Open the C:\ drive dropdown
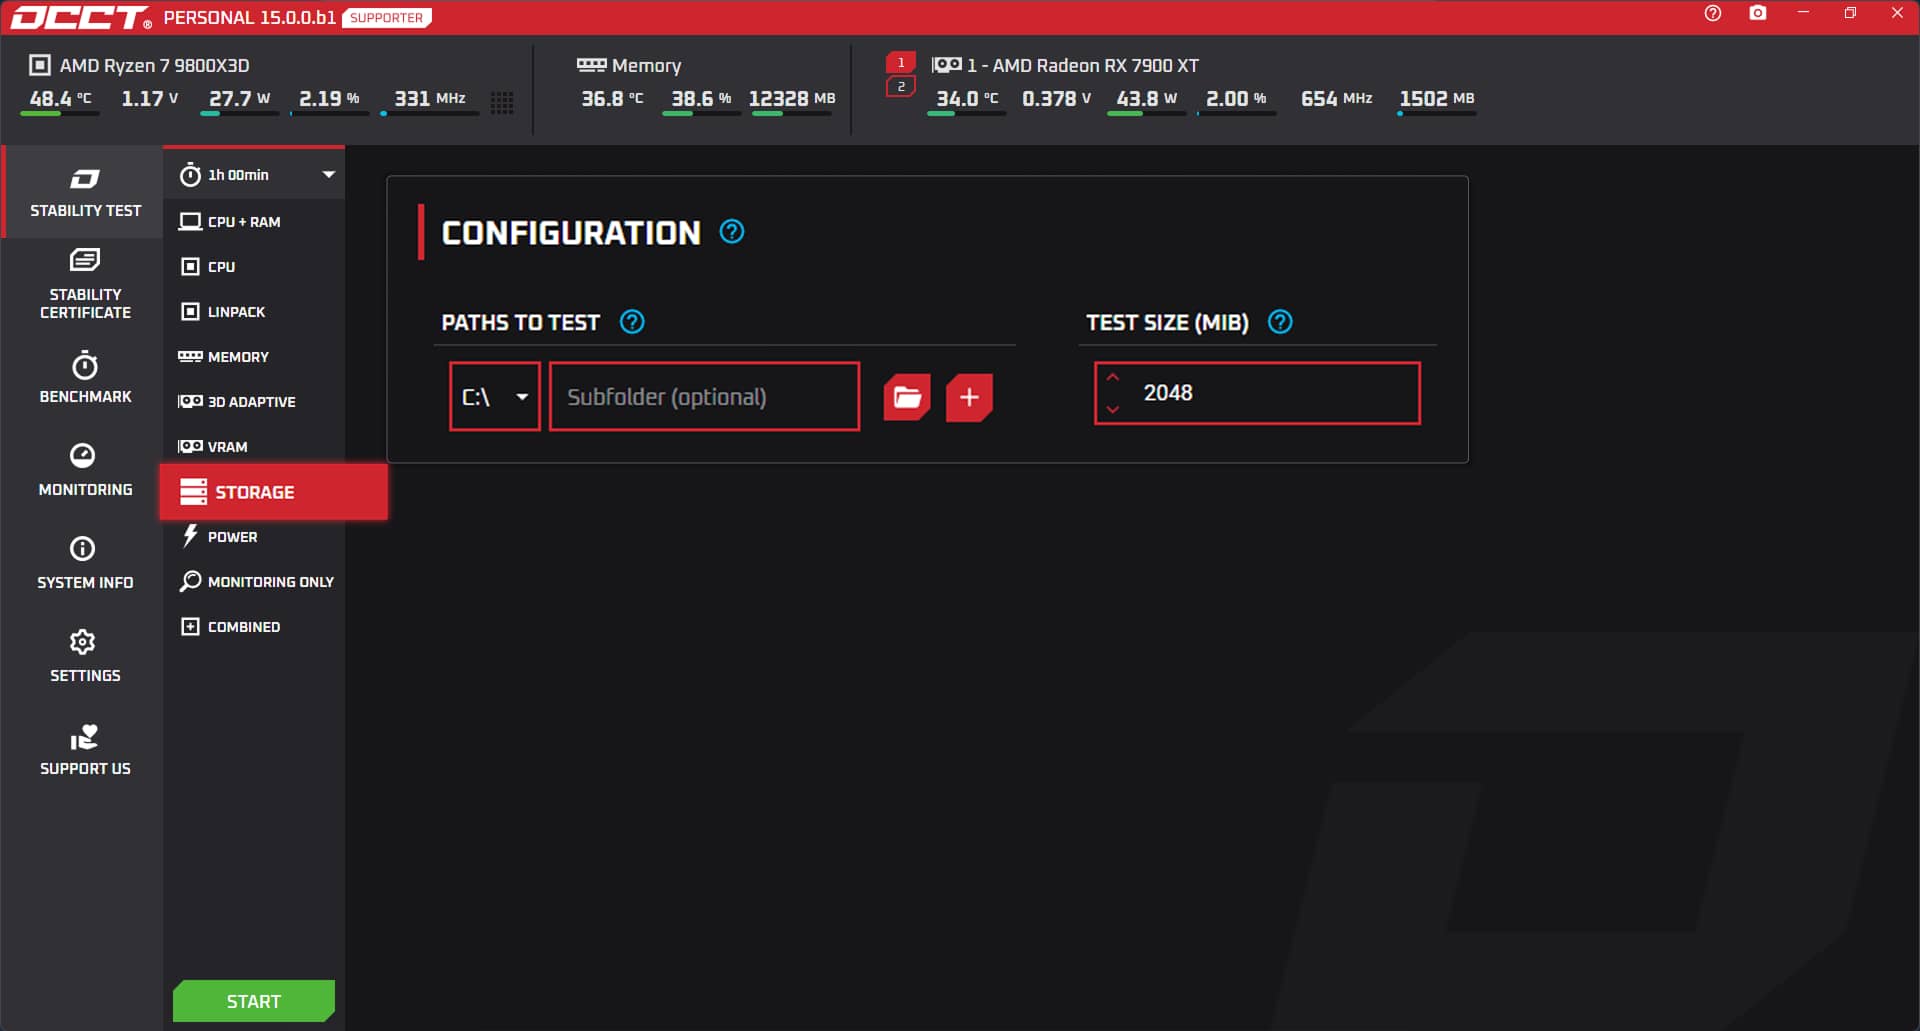 (x=495, y=397)
